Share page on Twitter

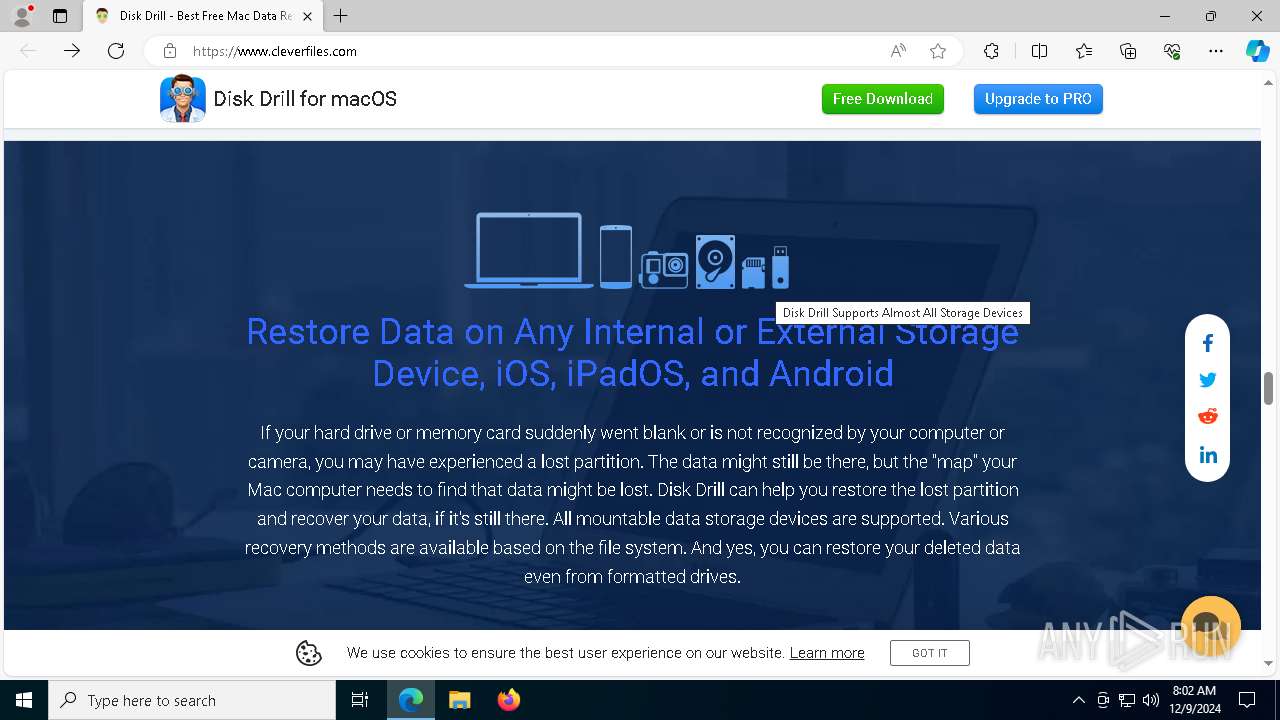click(x=1208, y=380)
